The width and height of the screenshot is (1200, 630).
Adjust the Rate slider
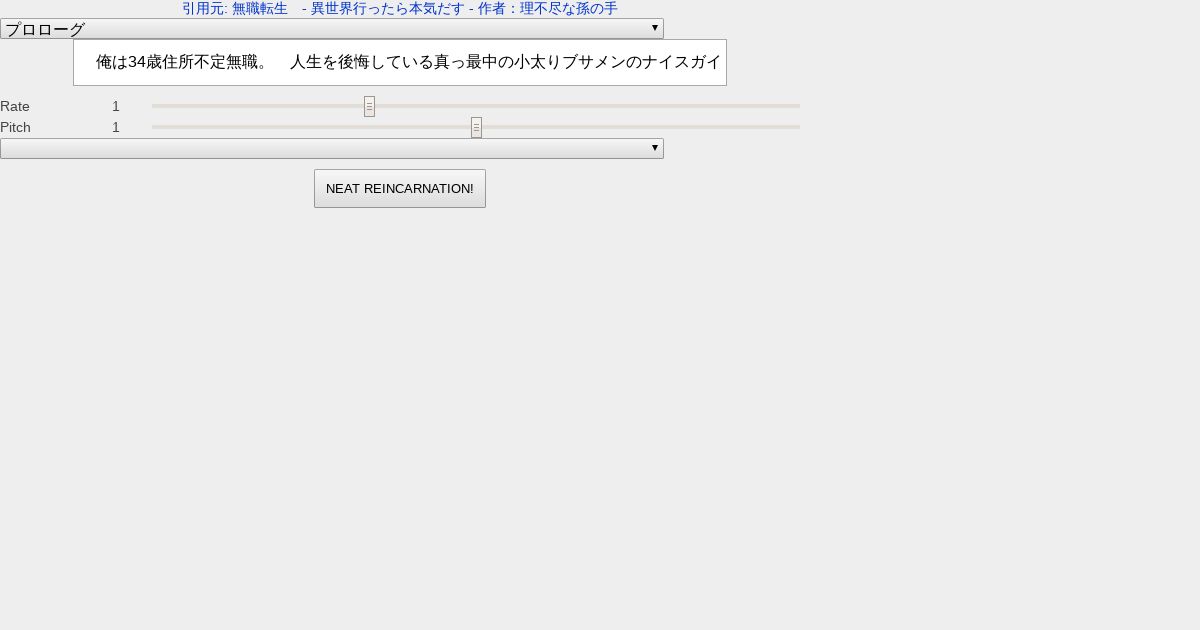(x=476, y=106)
